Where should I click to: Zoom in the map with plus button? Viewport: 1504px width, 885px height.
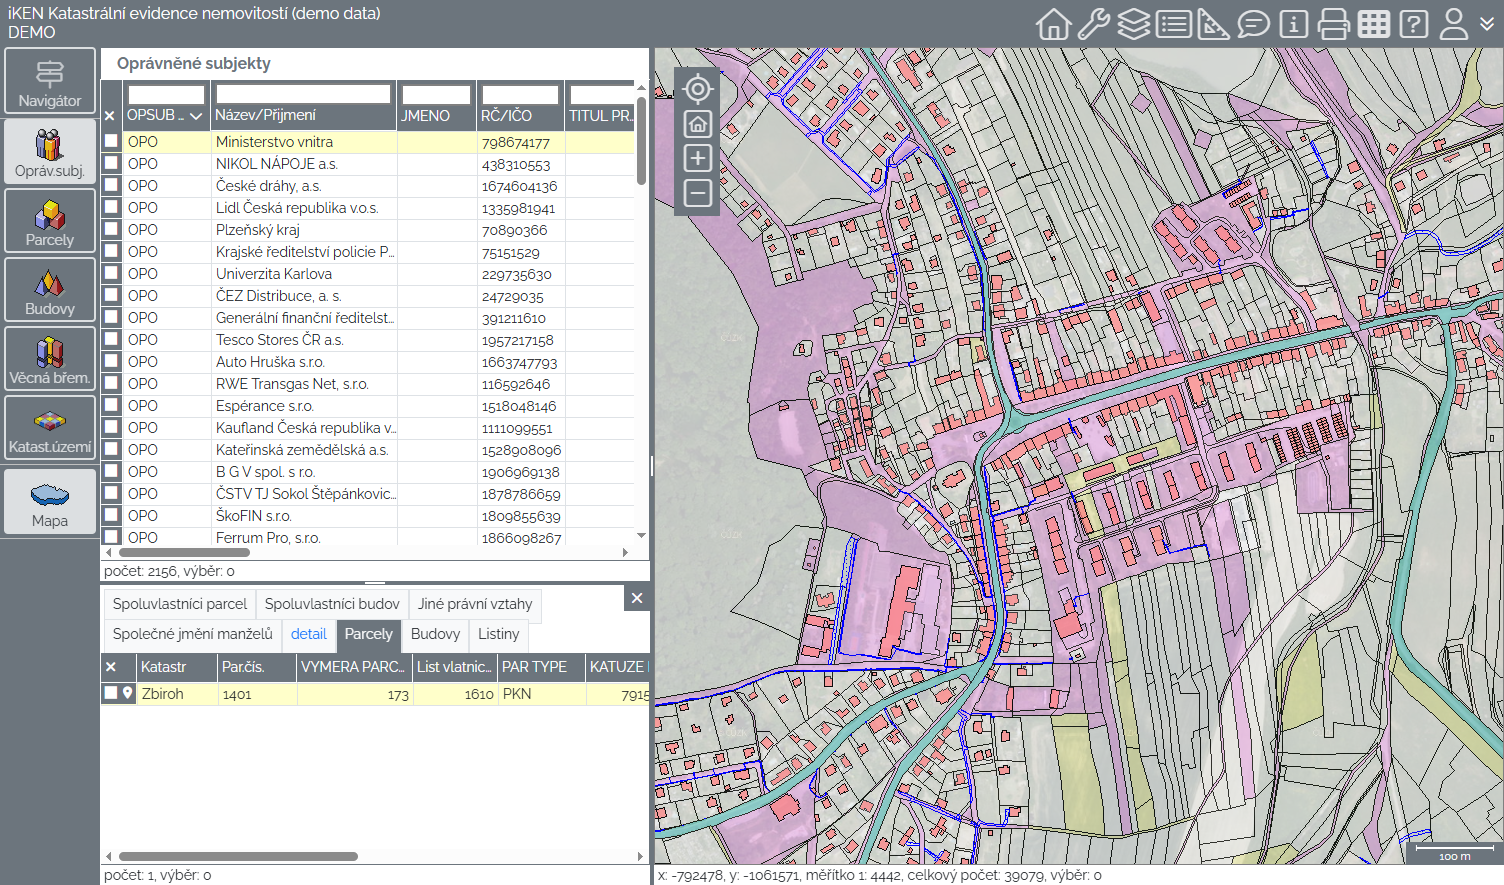(x=698, y=158)
